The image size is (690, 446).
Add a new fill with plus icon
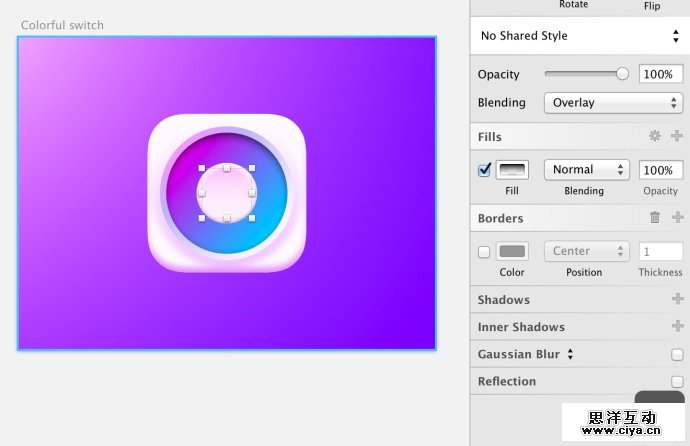677,136
